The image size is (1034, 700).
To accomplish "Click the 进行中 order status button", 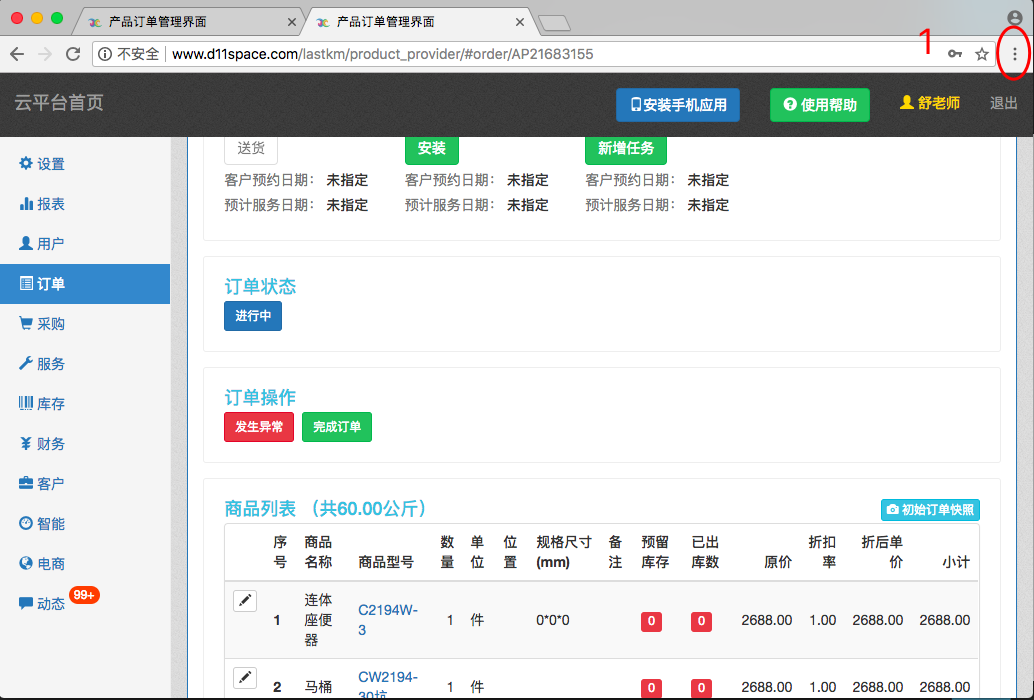I will (253, 316).
